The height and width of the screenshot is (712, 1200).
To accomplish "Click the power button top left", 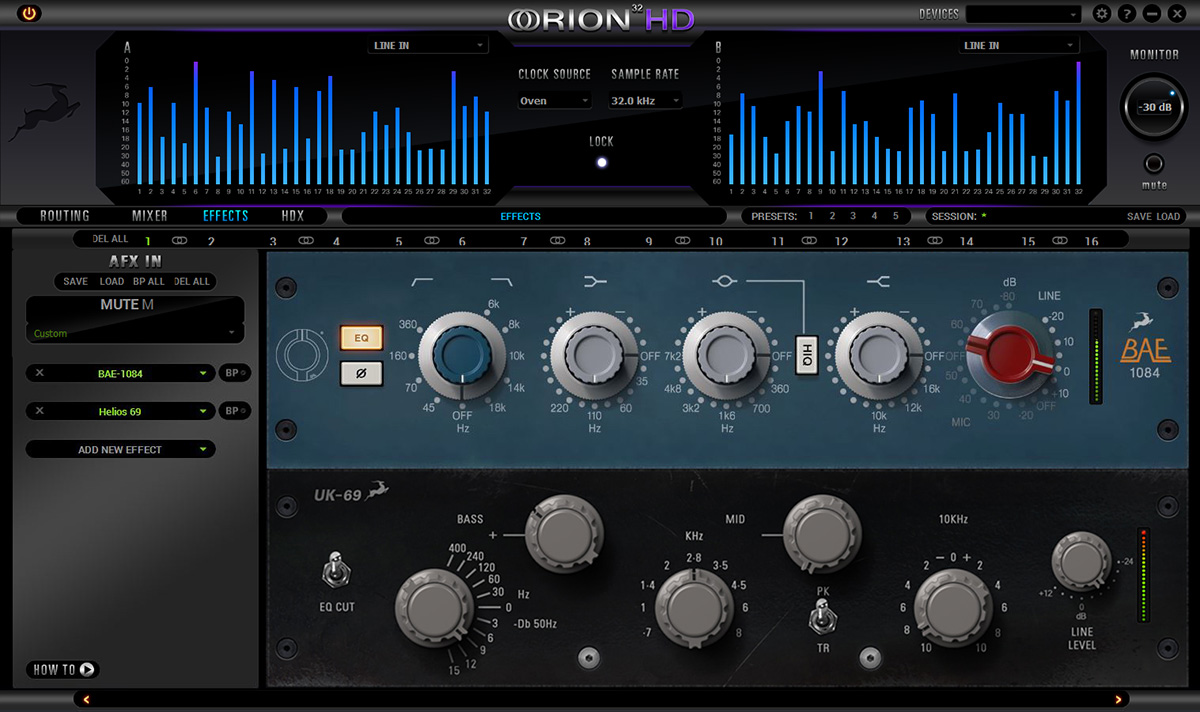I will [28, 14].
